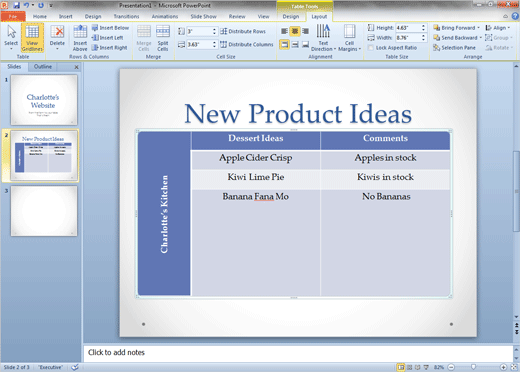Expand the Cell Margins dropdown
520x372 pixels.
(x=349, y=38)
